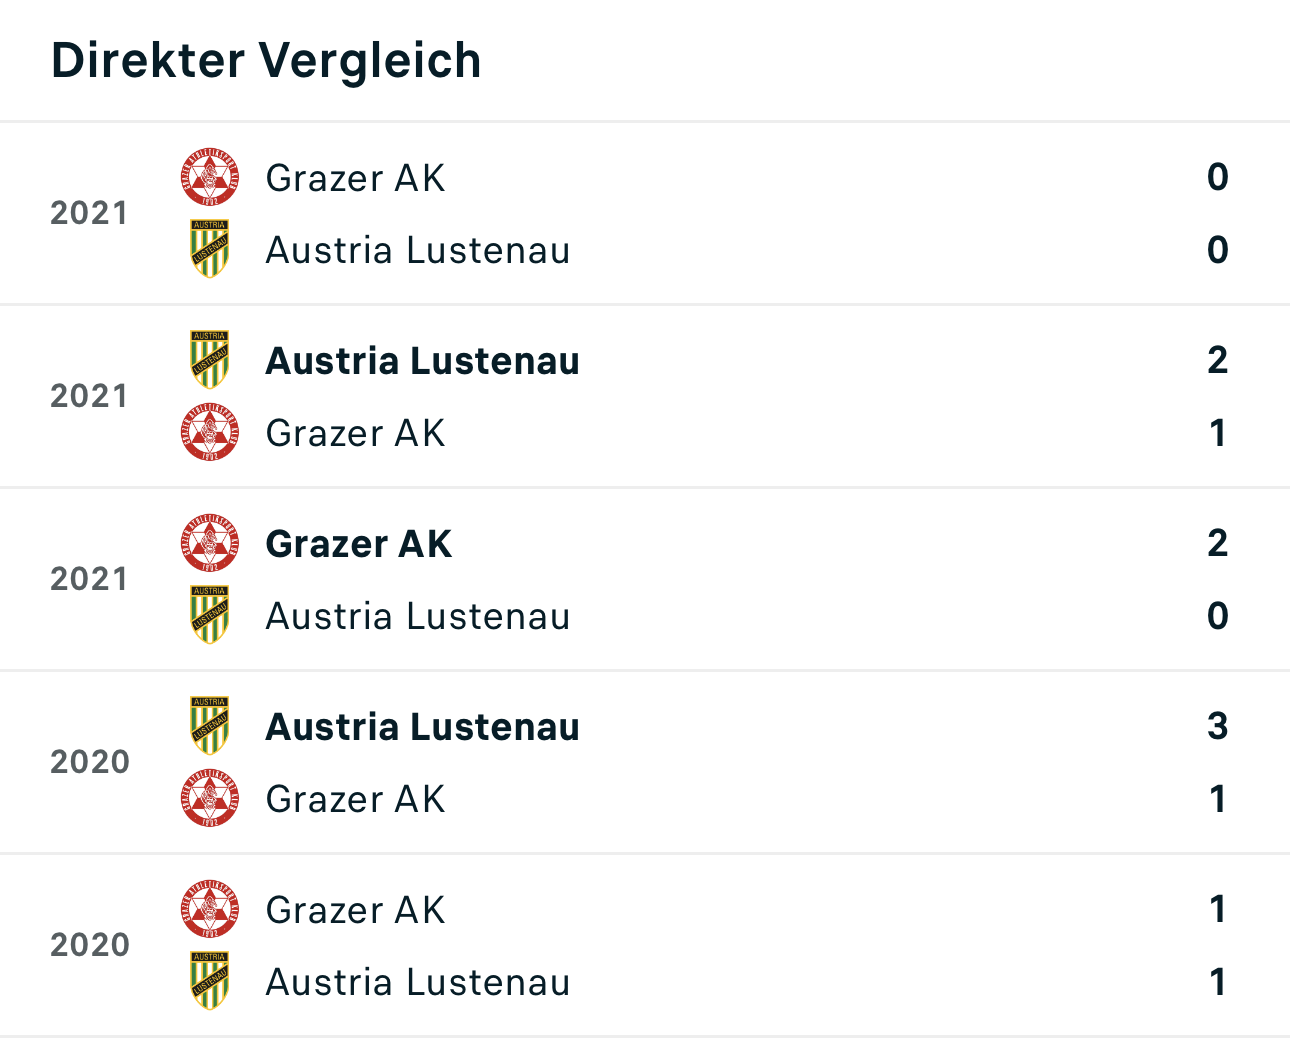Click score 3 in 2020 Lustenau win
1290x1038 pixels.
click(x=1217, y=726)
